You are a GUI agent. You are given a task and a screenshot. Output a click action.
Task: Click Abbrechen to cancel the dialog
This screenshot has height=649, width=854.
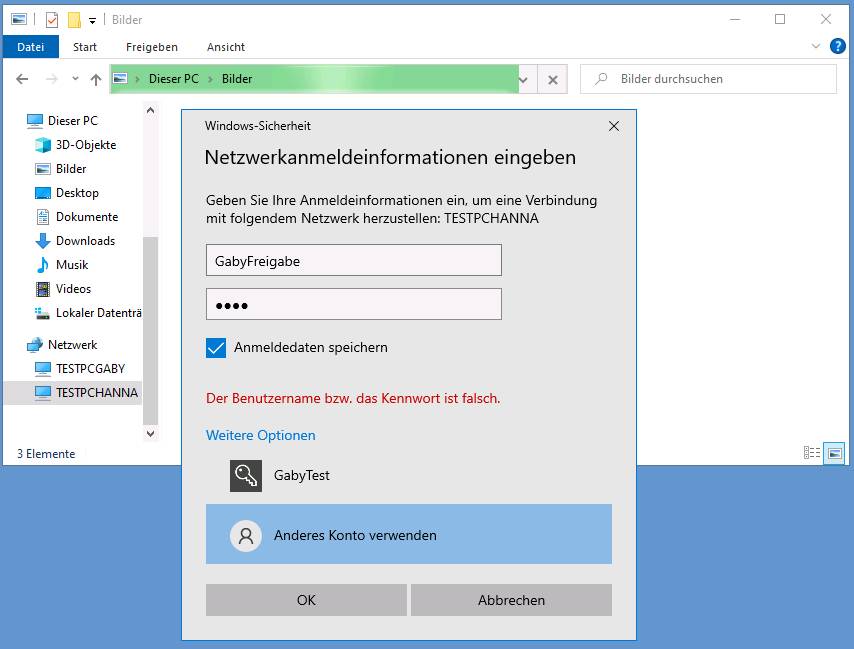coord(511,600)
